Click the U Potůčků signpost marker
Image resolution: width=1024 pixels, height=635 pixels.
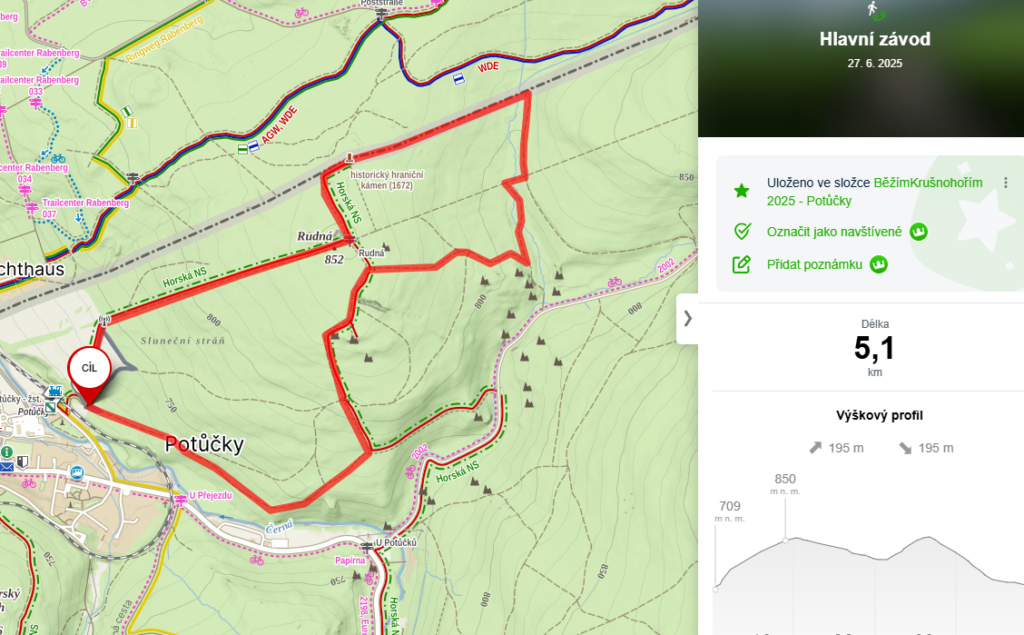coord(367,545)
